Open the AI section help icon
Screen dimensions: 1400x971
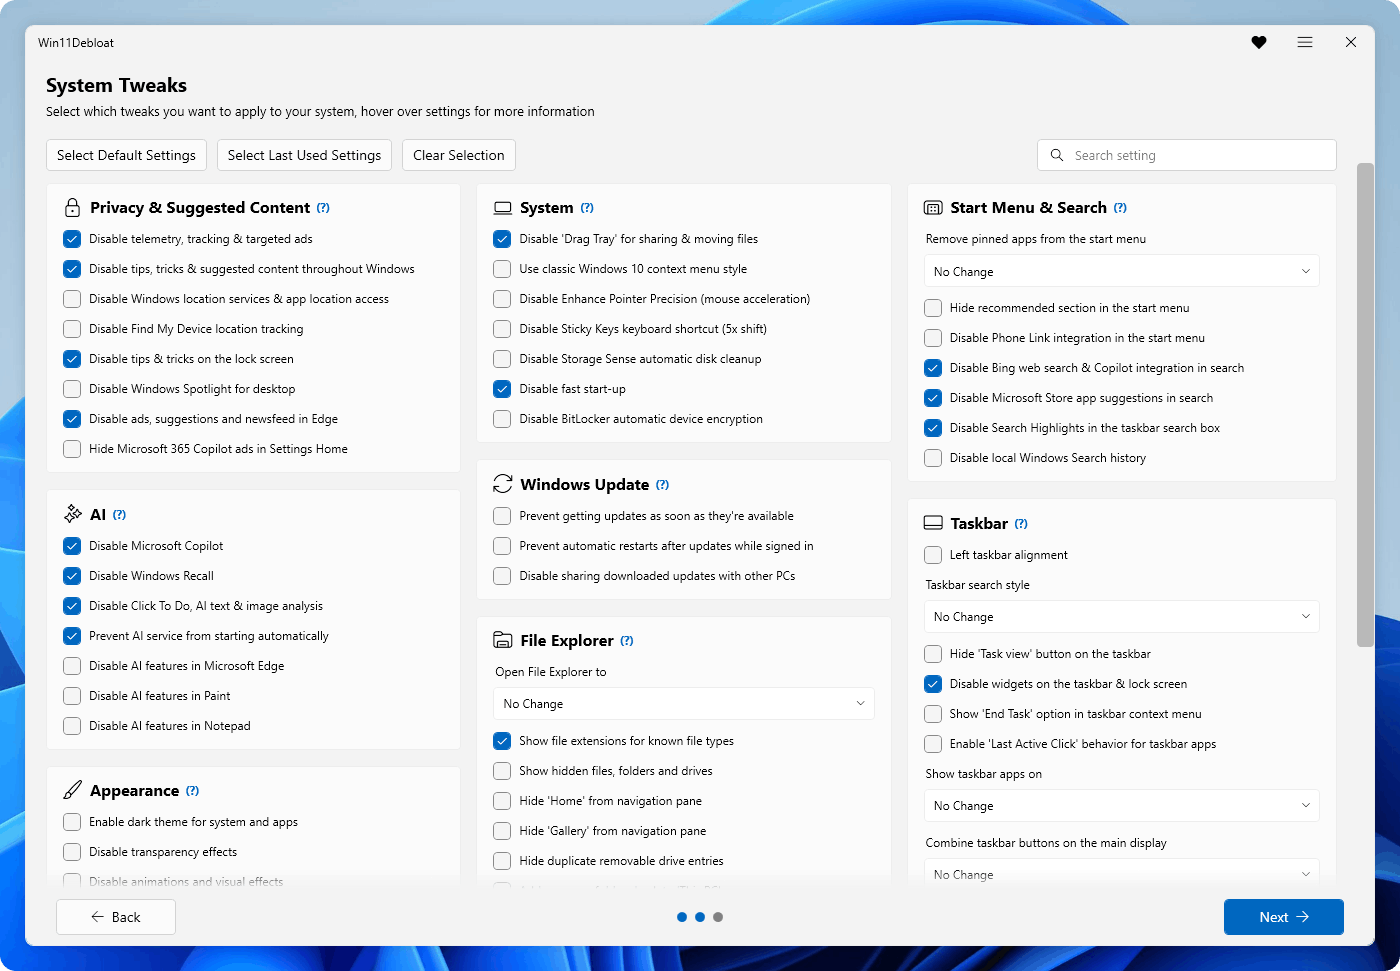120,514
